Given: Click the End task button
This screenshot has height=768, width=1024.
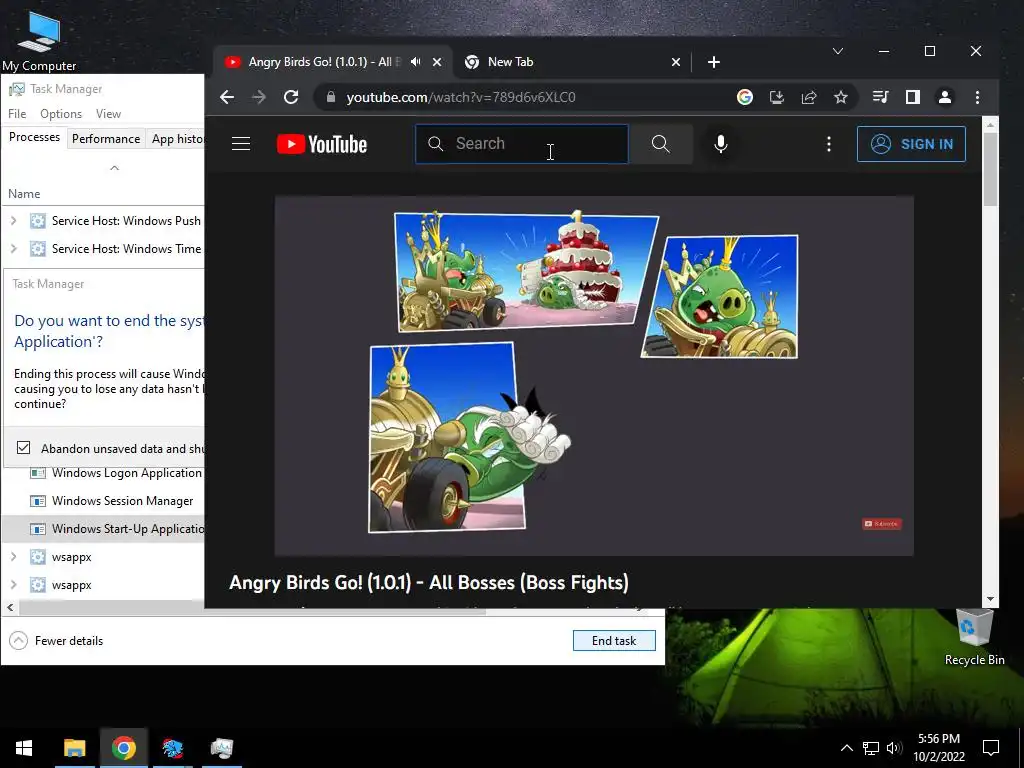Looking at the screenshot, I should click(614, 641).
